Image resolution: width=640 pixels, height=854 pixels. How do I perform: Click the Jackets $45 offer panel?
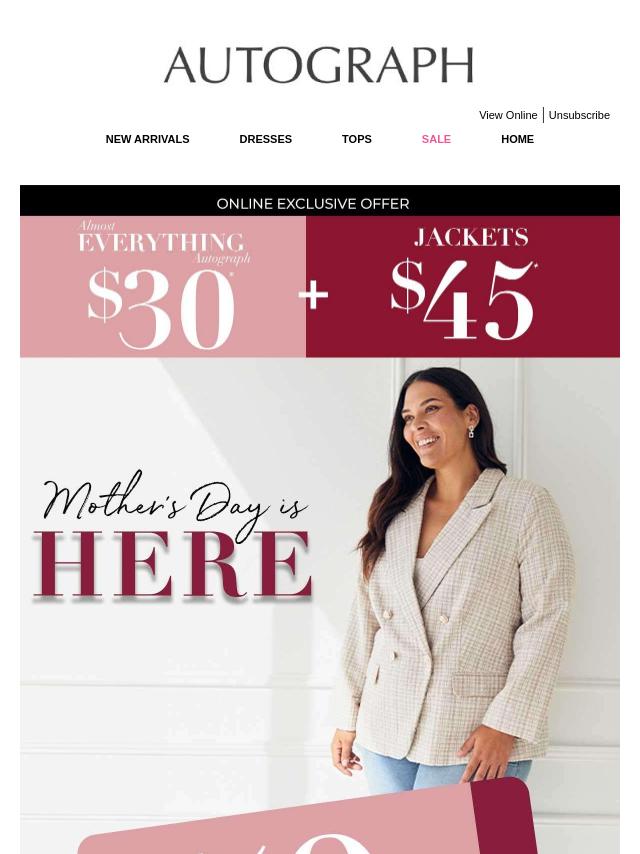[x=462, y=286]
